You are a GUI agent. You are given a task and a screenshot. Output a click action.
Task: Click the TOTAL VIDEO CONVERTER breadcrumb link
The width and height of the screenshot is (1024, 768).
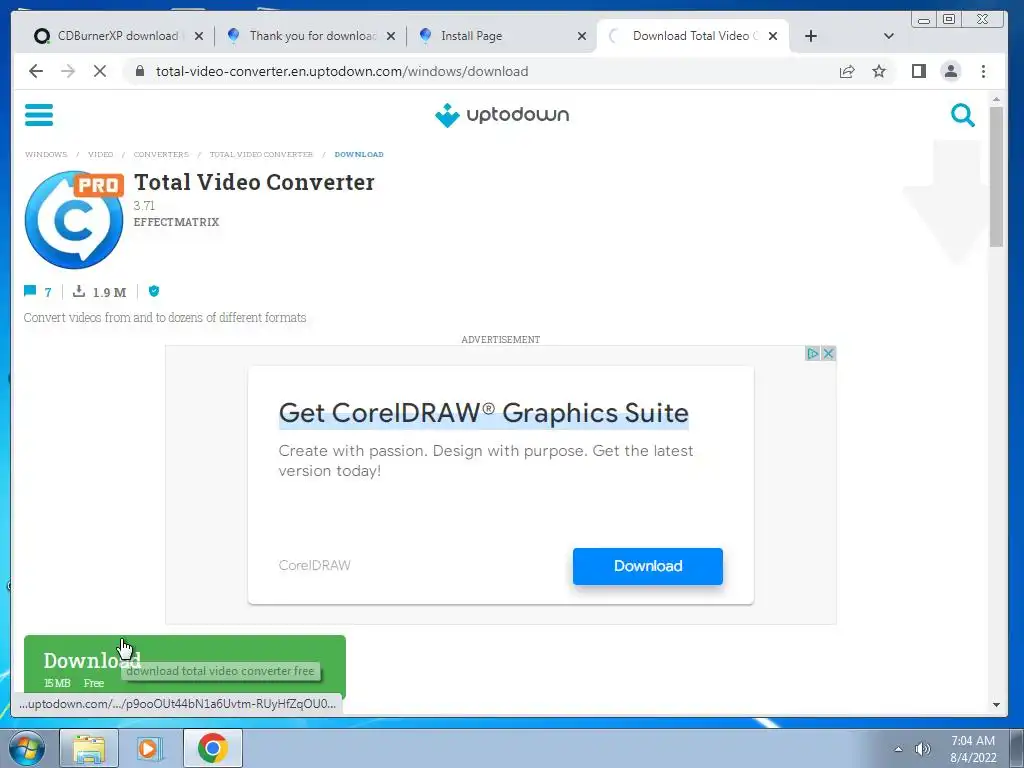[261, 155]
